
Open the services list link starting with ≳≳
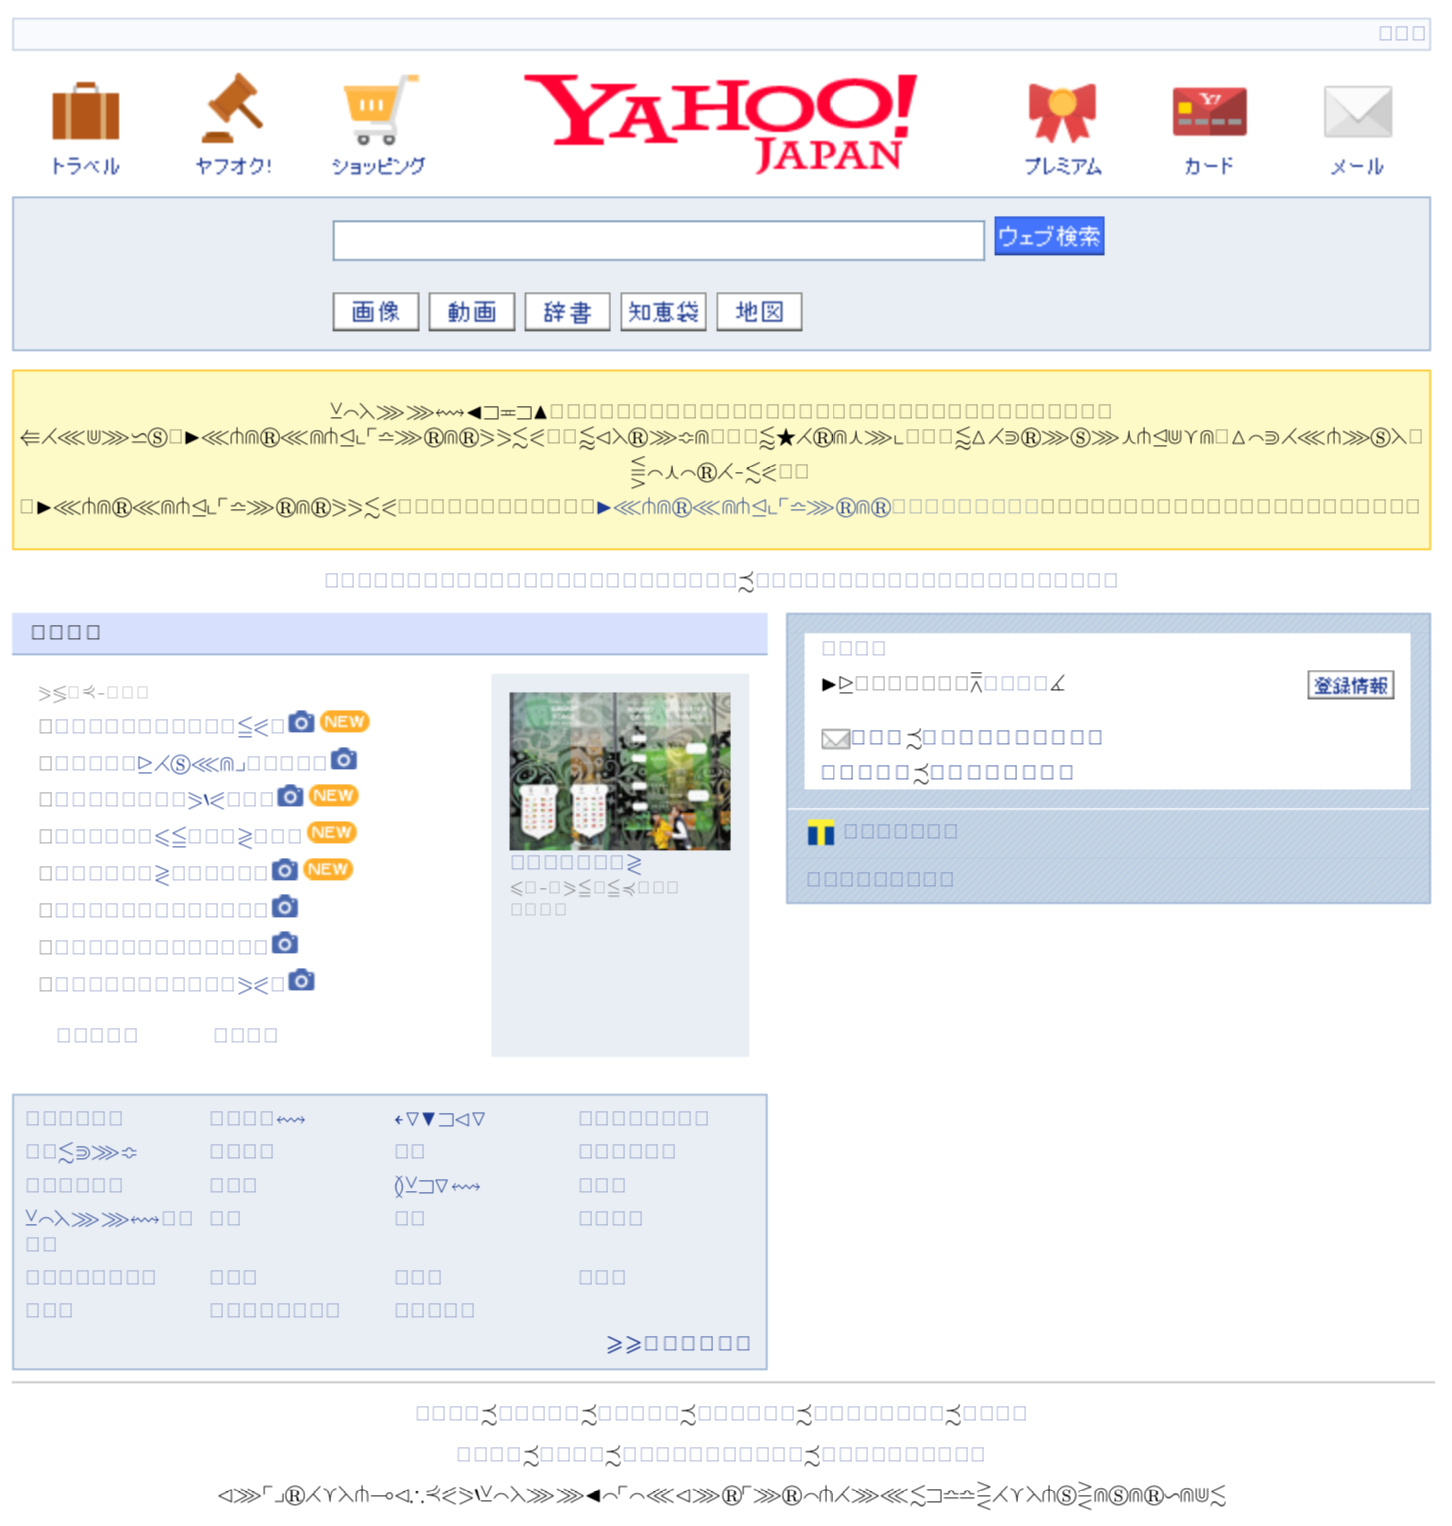[678, 1344]
